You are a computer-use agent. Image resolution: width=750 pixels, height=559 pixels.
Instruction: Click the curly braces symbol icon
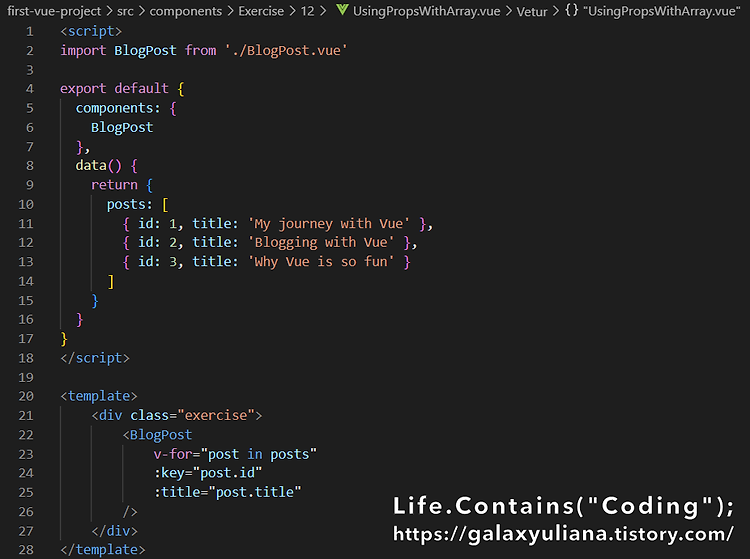click(x=572, y=11)
